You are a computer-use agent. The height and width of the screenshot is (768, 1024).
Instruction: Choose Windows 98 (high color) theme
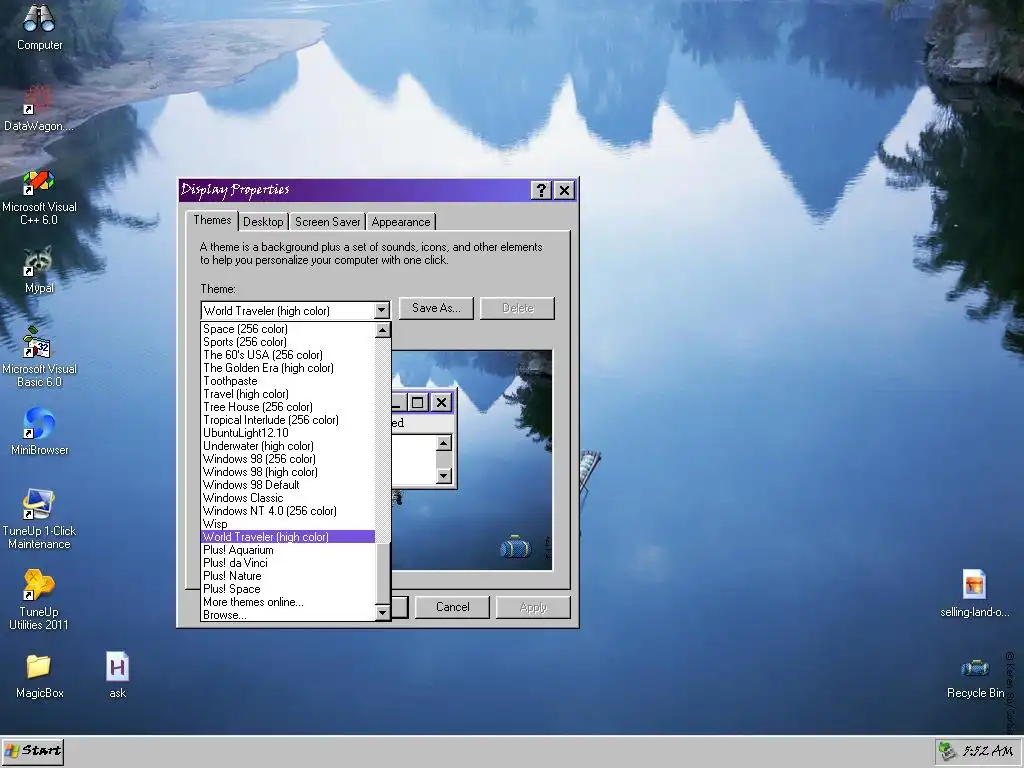tap(288, 472)
